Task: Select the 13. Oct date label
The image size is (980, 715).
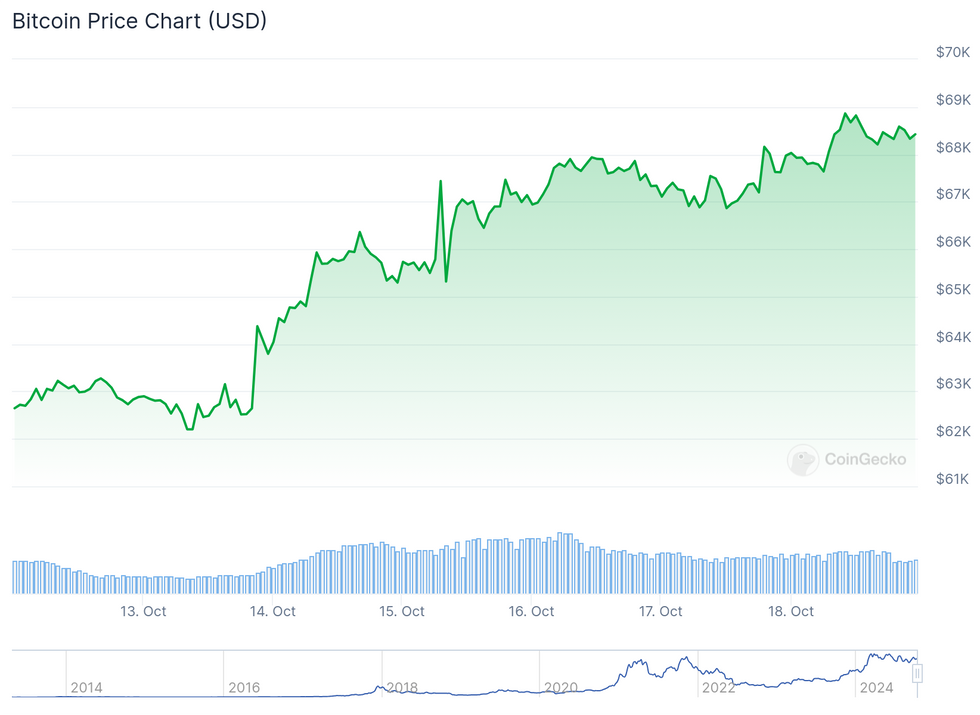Action: 143,611
